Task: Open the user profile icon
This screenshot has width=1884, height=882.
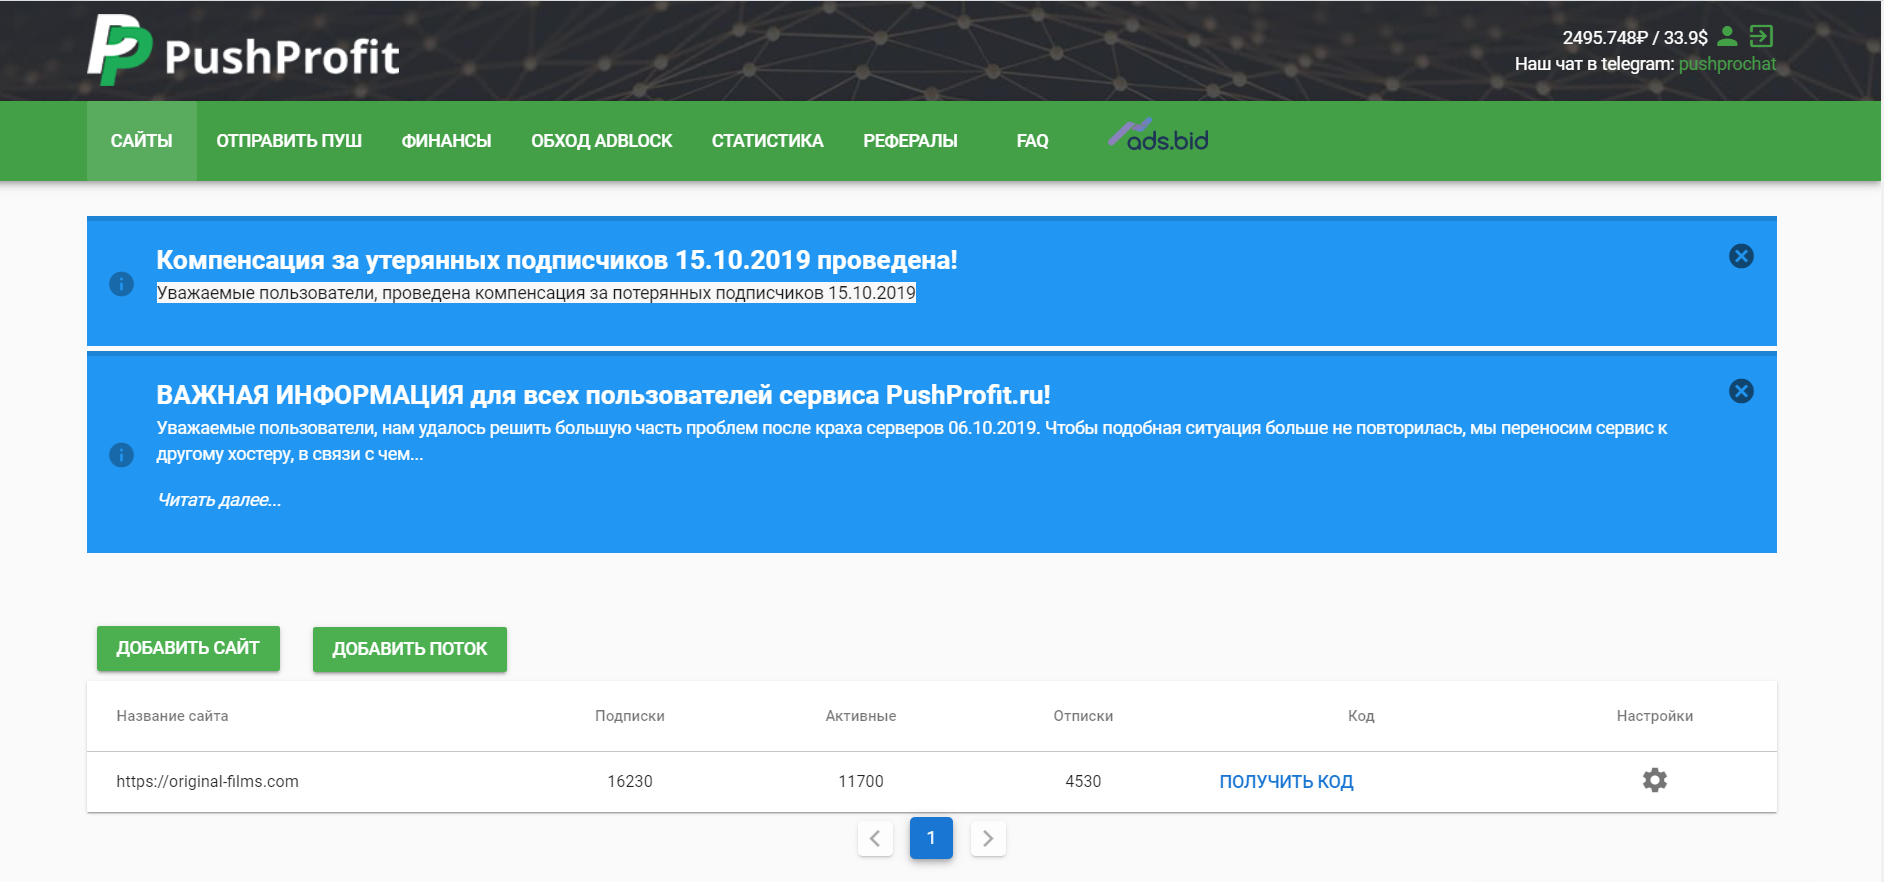Action: click(x=1727, y=37)
